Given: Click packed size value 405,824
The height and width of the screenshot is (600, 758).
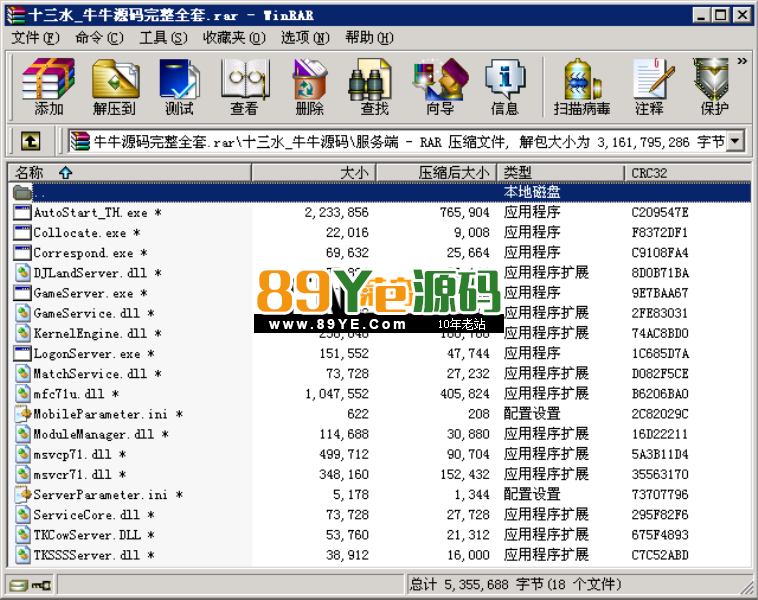Looking at the screenshot, I should click(465, 394).
